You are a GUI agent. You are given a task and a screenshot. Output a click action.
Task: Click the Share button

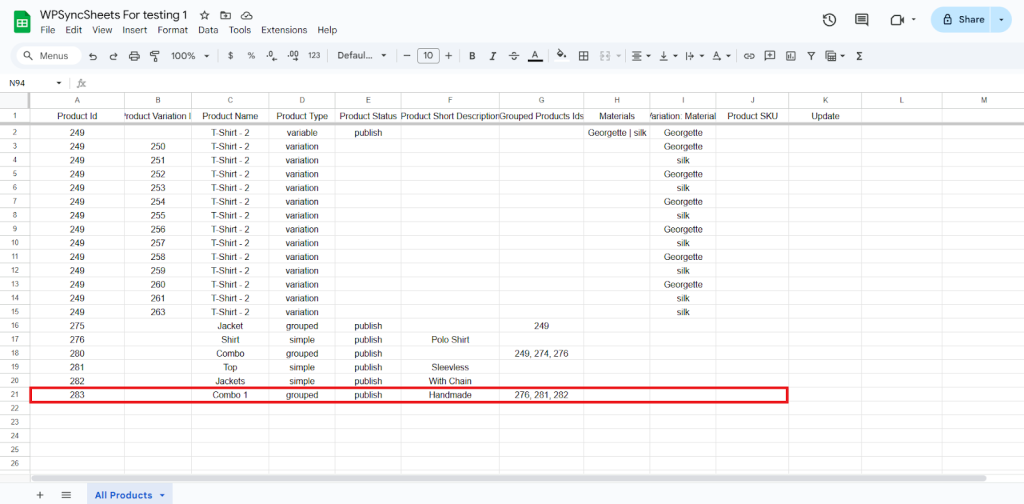tap(962, 20)
